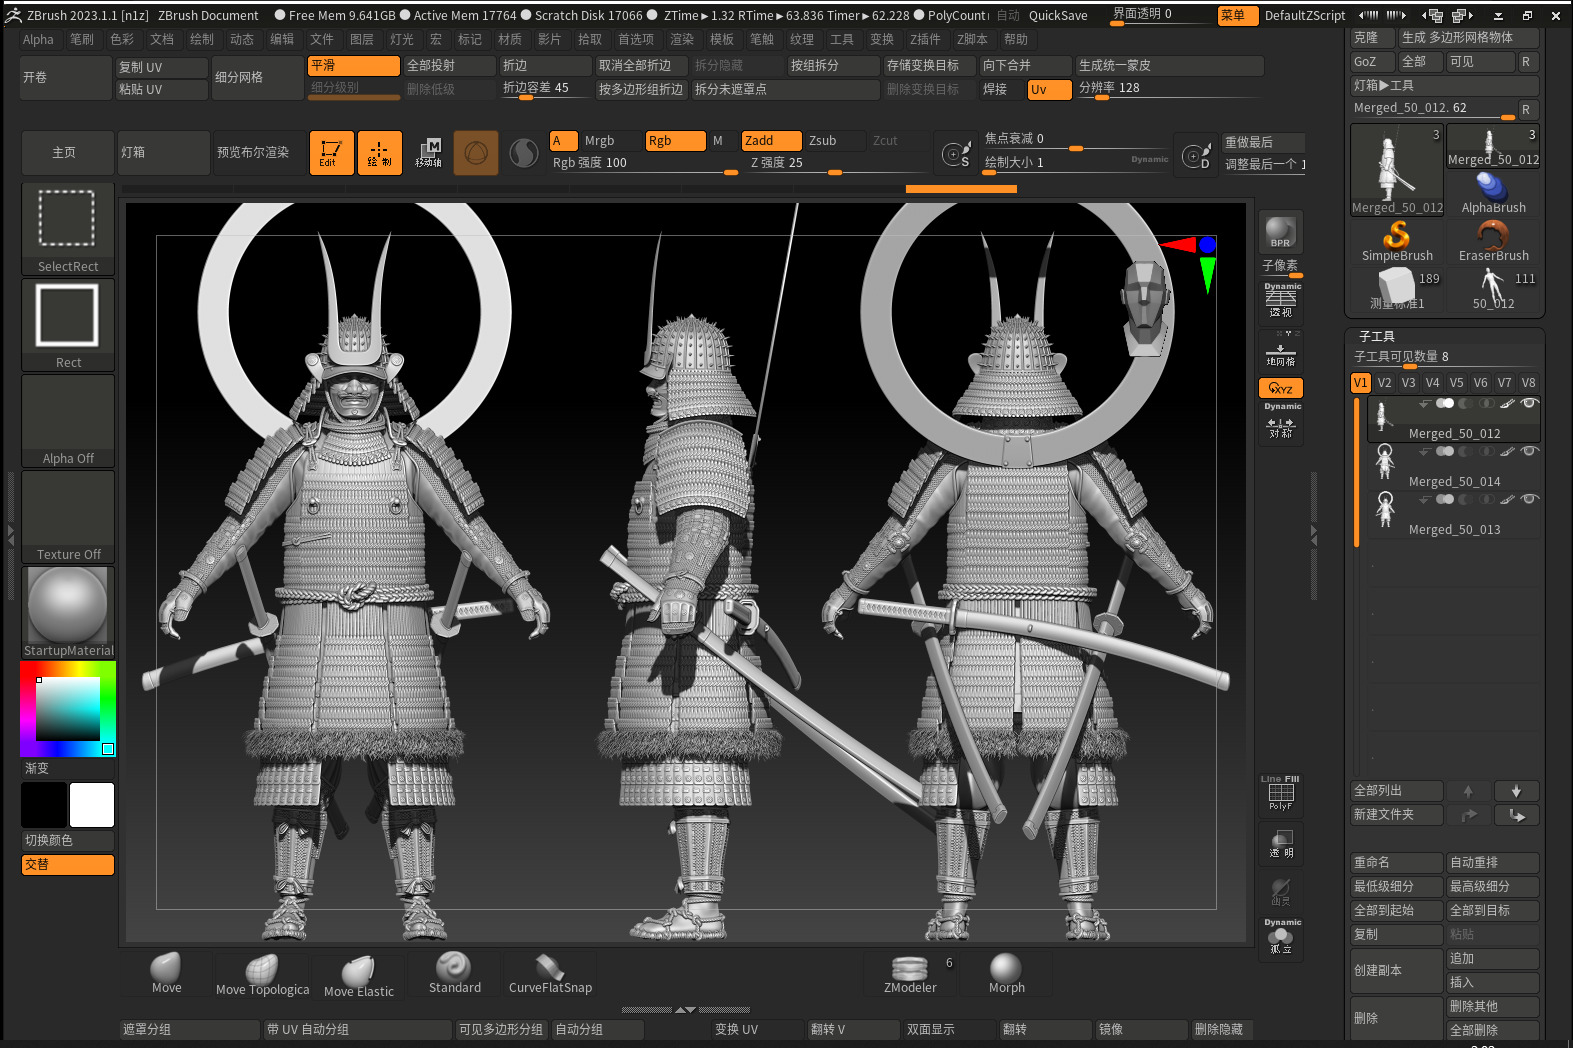1573x1048 pixels.
Task: Enable the Mrgb button
Action: [611, 141]
